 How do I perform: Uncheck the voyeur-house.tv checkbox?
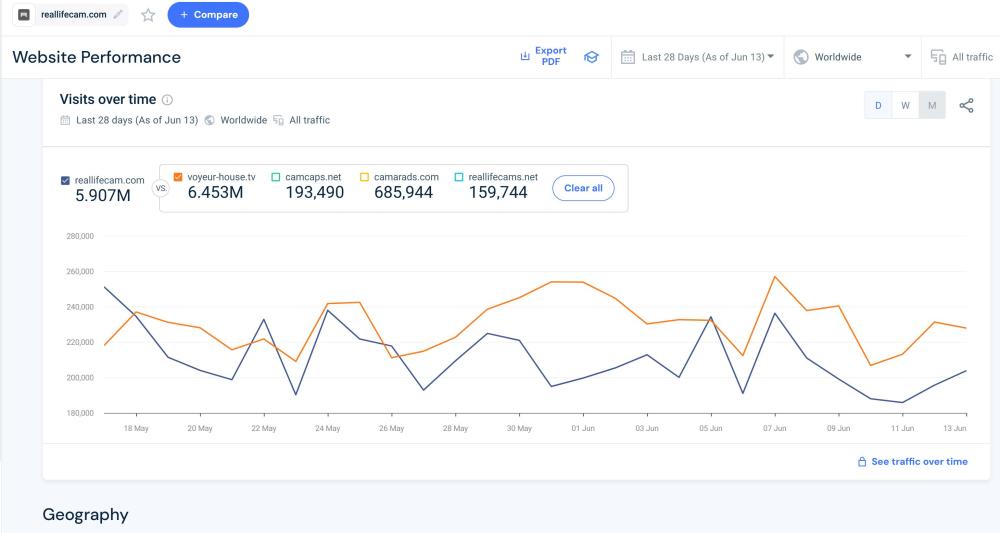pos(178,177)
